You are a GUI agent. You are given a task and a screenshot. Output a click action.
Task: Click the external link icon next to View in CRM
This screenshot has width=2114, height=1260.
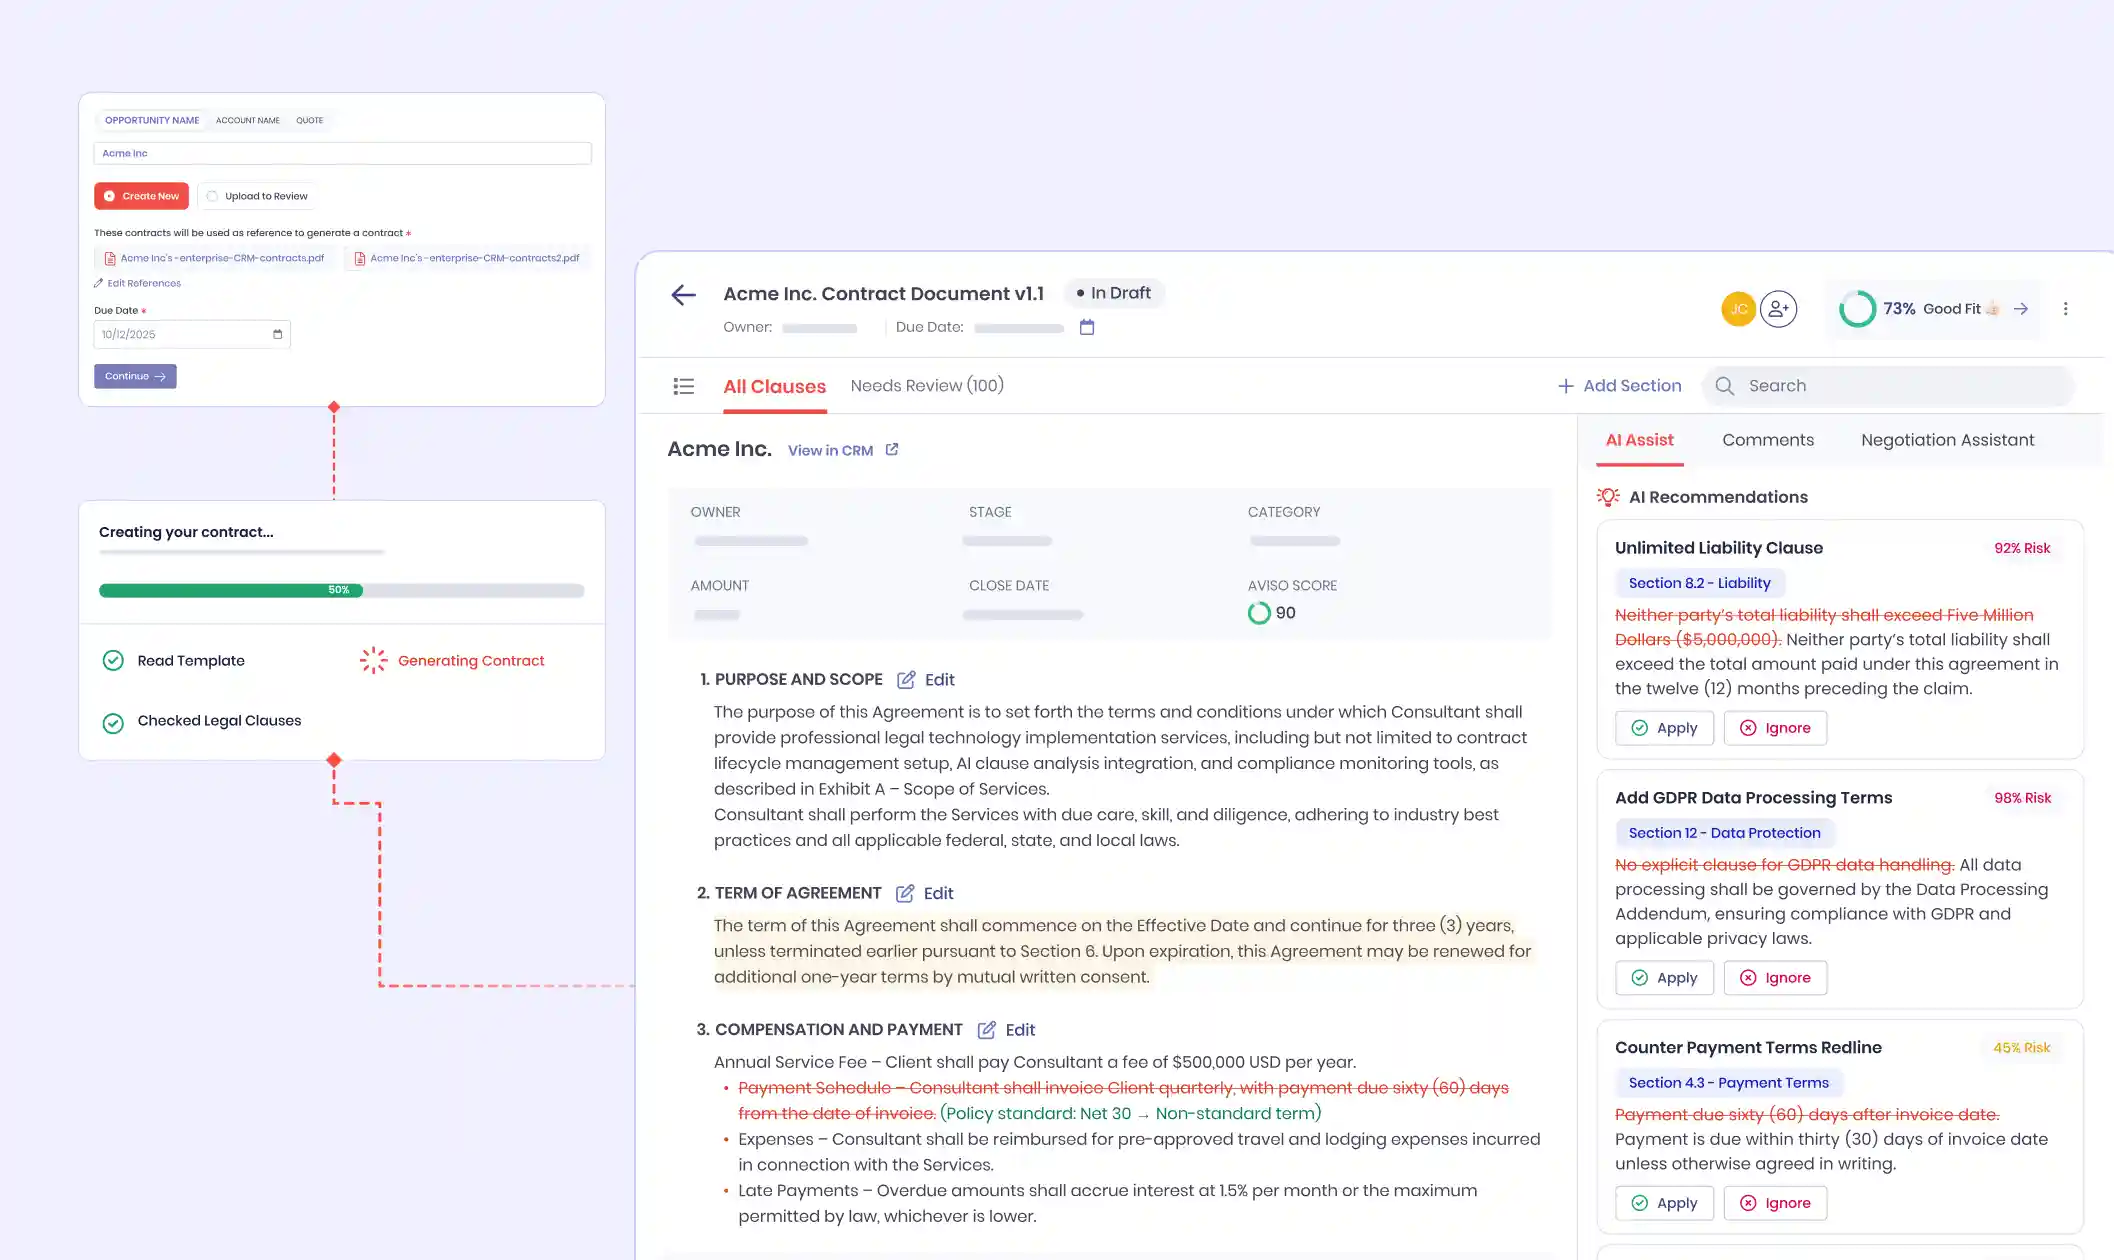[x=892, y=450]
